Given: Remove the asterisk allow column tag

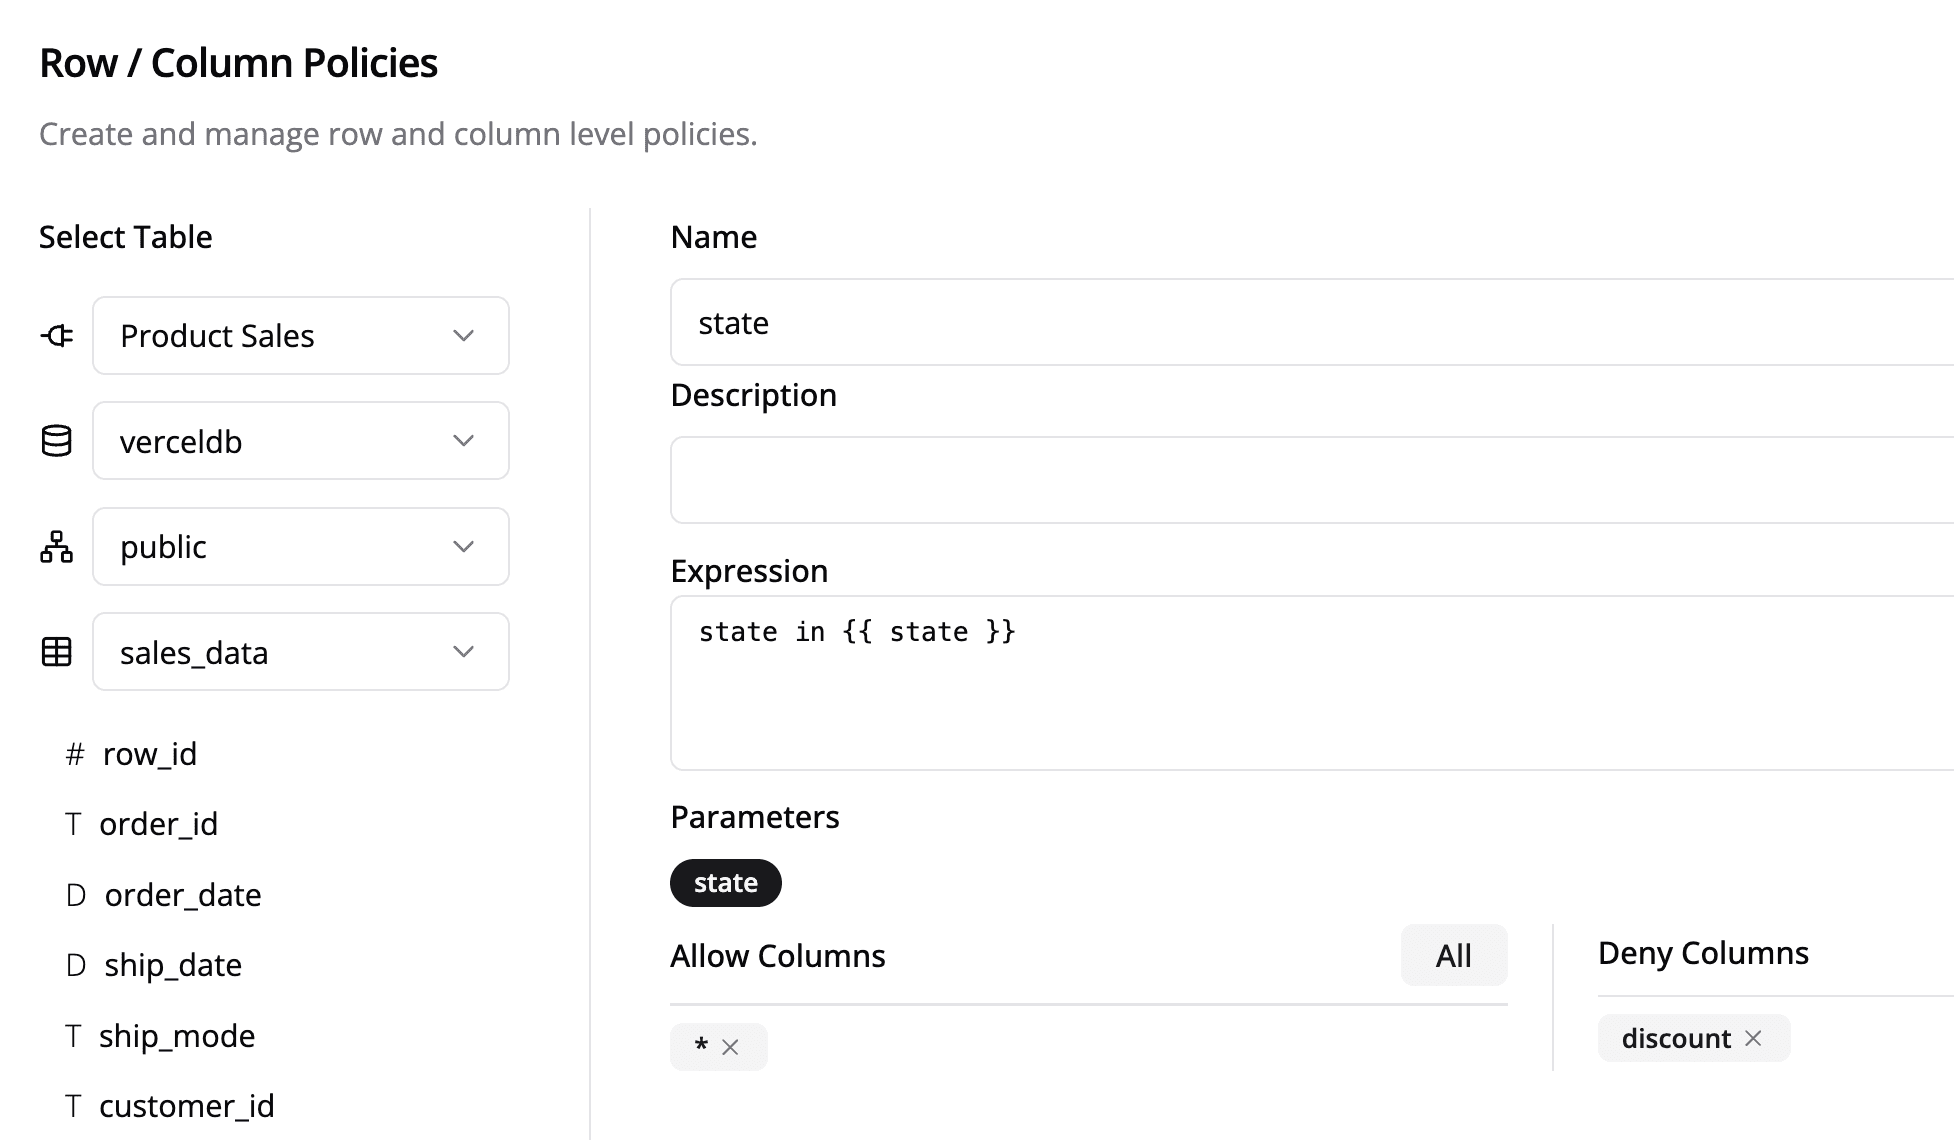Looking at the screenshot, I should (730, 1047).
